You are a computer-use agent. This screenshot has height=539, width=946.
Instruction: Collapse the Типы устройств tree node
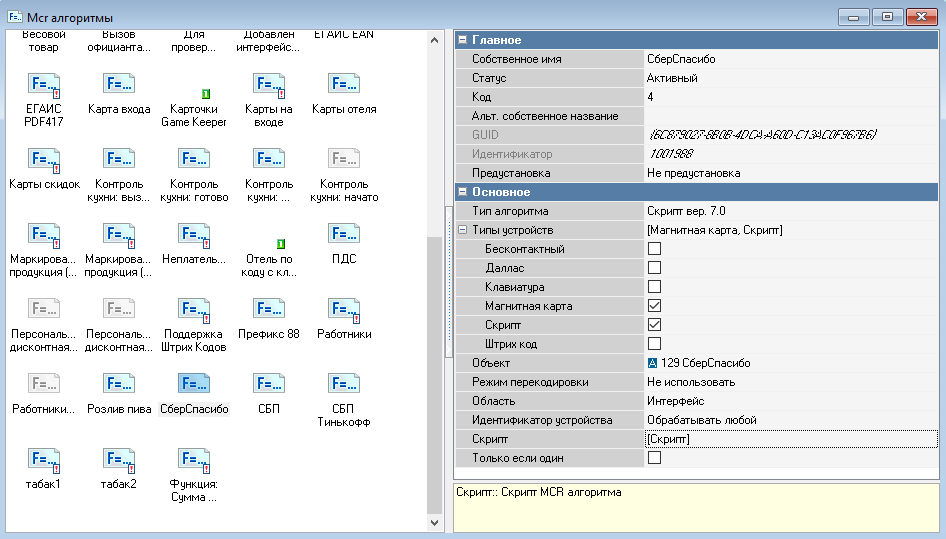(463, 230)
